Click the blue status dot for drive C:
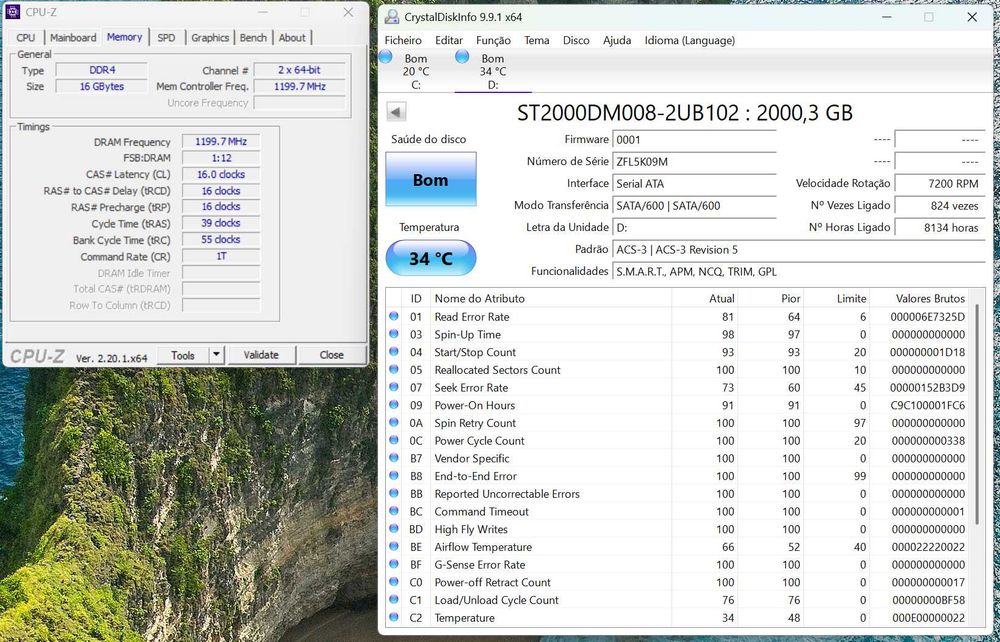Screen dimensions: 1000x642 tap(385, 57)
